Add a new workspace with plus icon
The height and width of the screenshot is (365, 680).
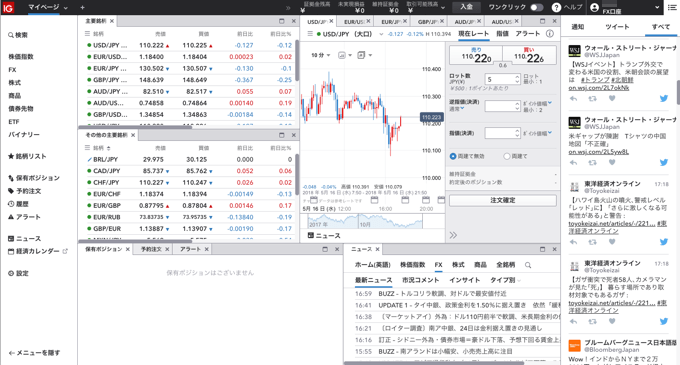pos(82,7)
